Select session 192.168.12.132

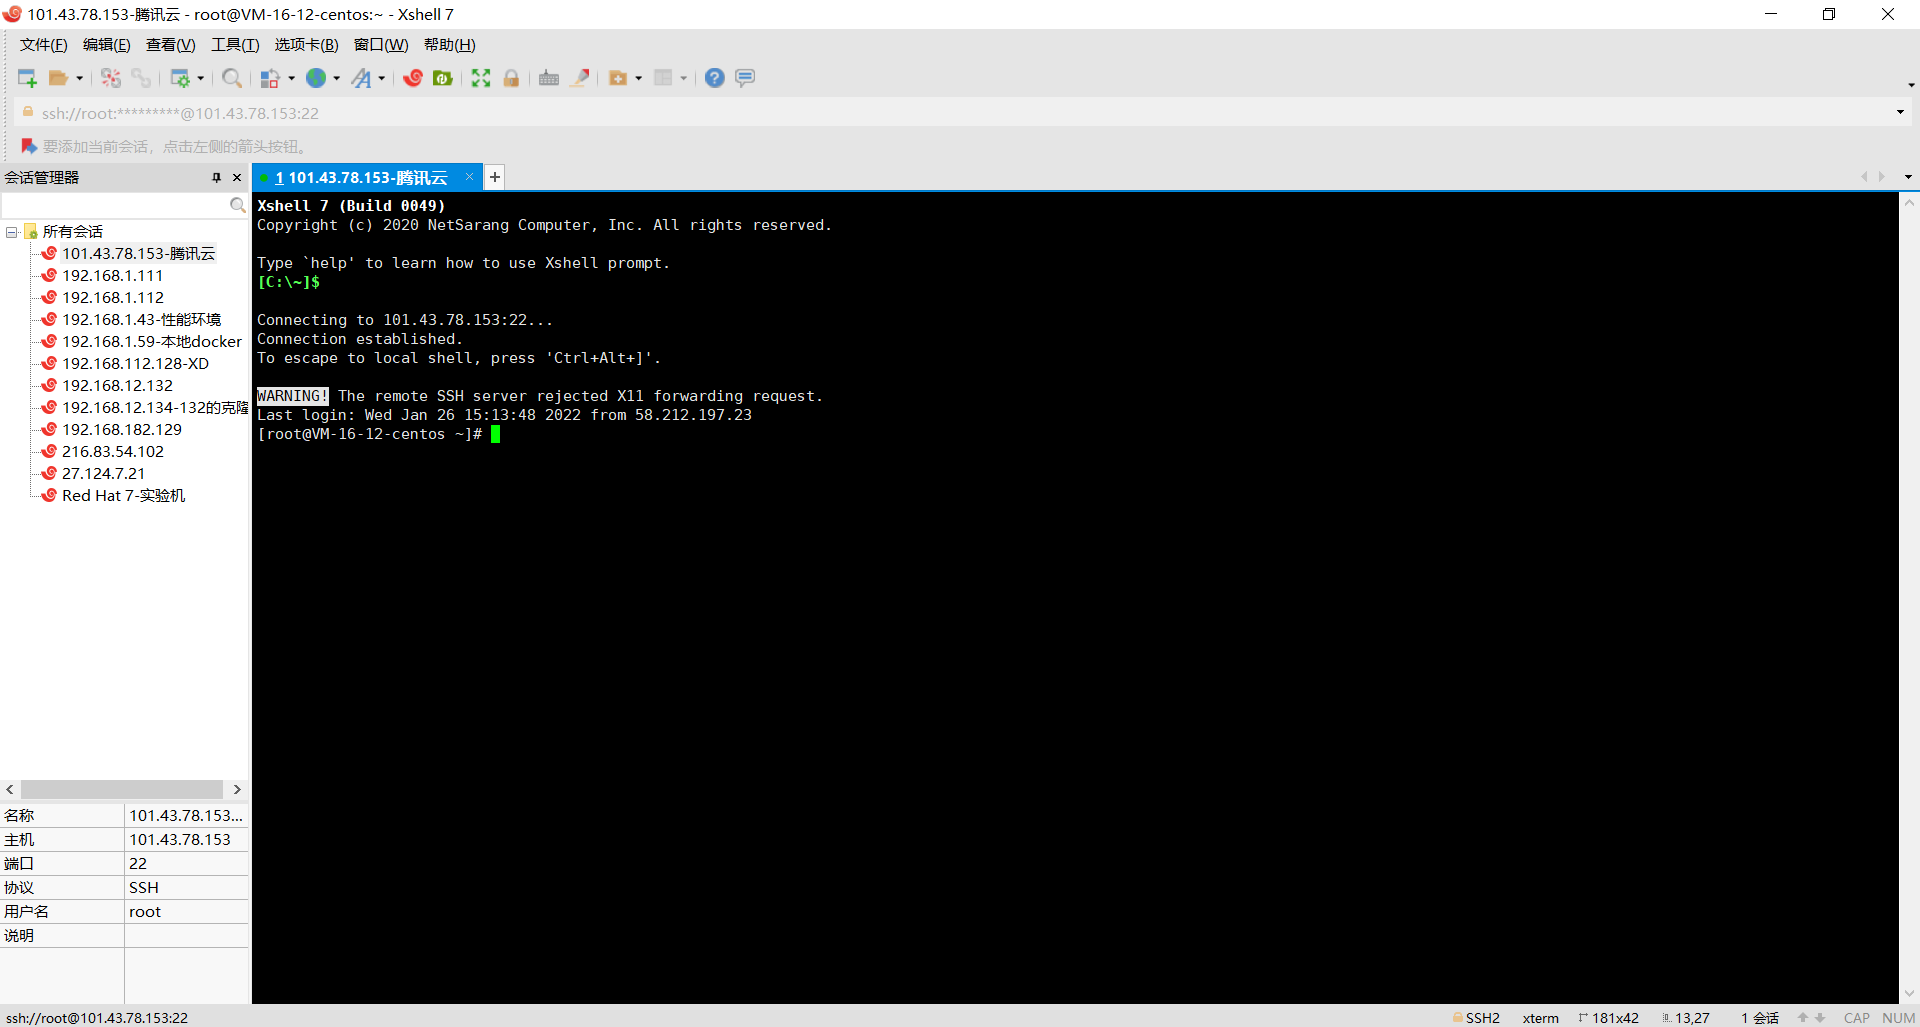click(117, 386)
